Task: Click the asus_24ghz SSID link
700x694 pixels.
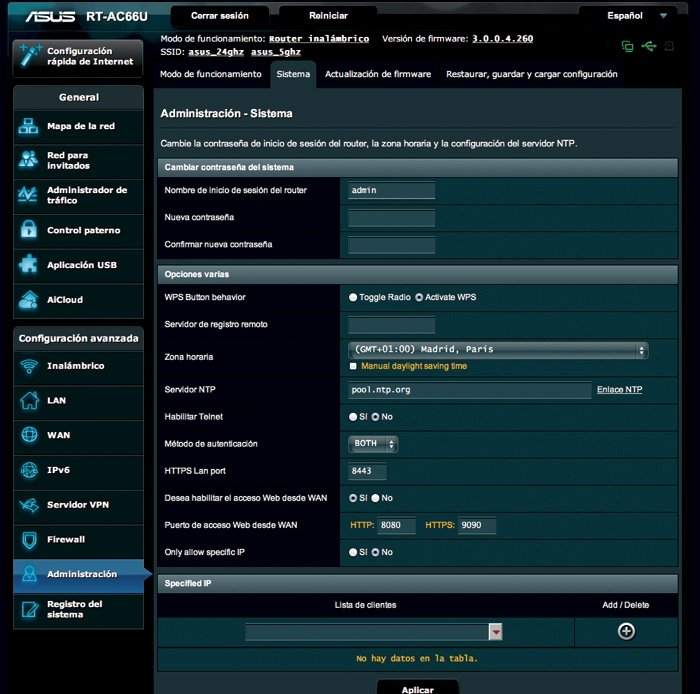Action: (x=216, y=52)
